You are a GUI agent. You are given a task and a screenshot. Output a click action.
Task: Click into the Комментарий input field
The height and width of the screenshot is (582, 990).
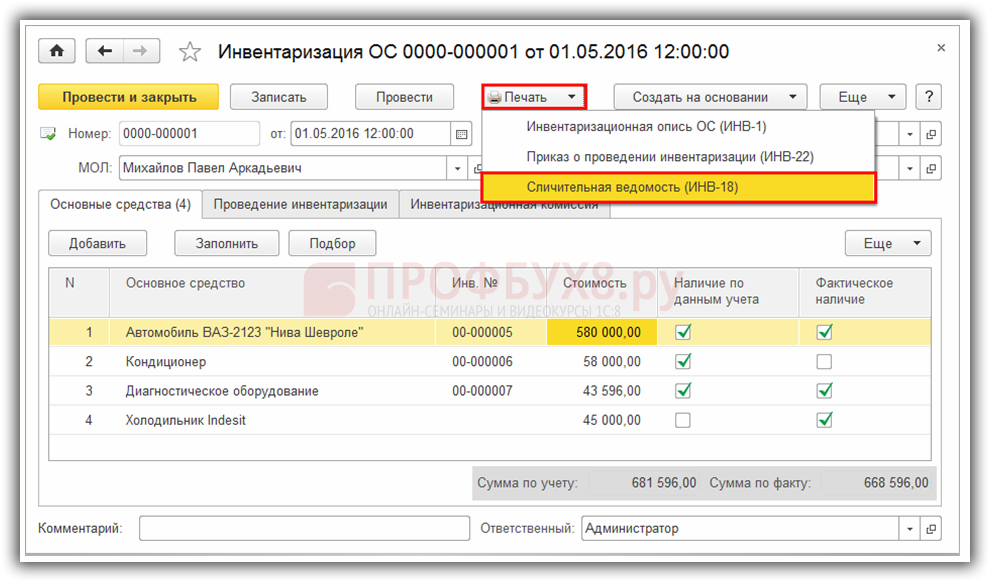303,529
